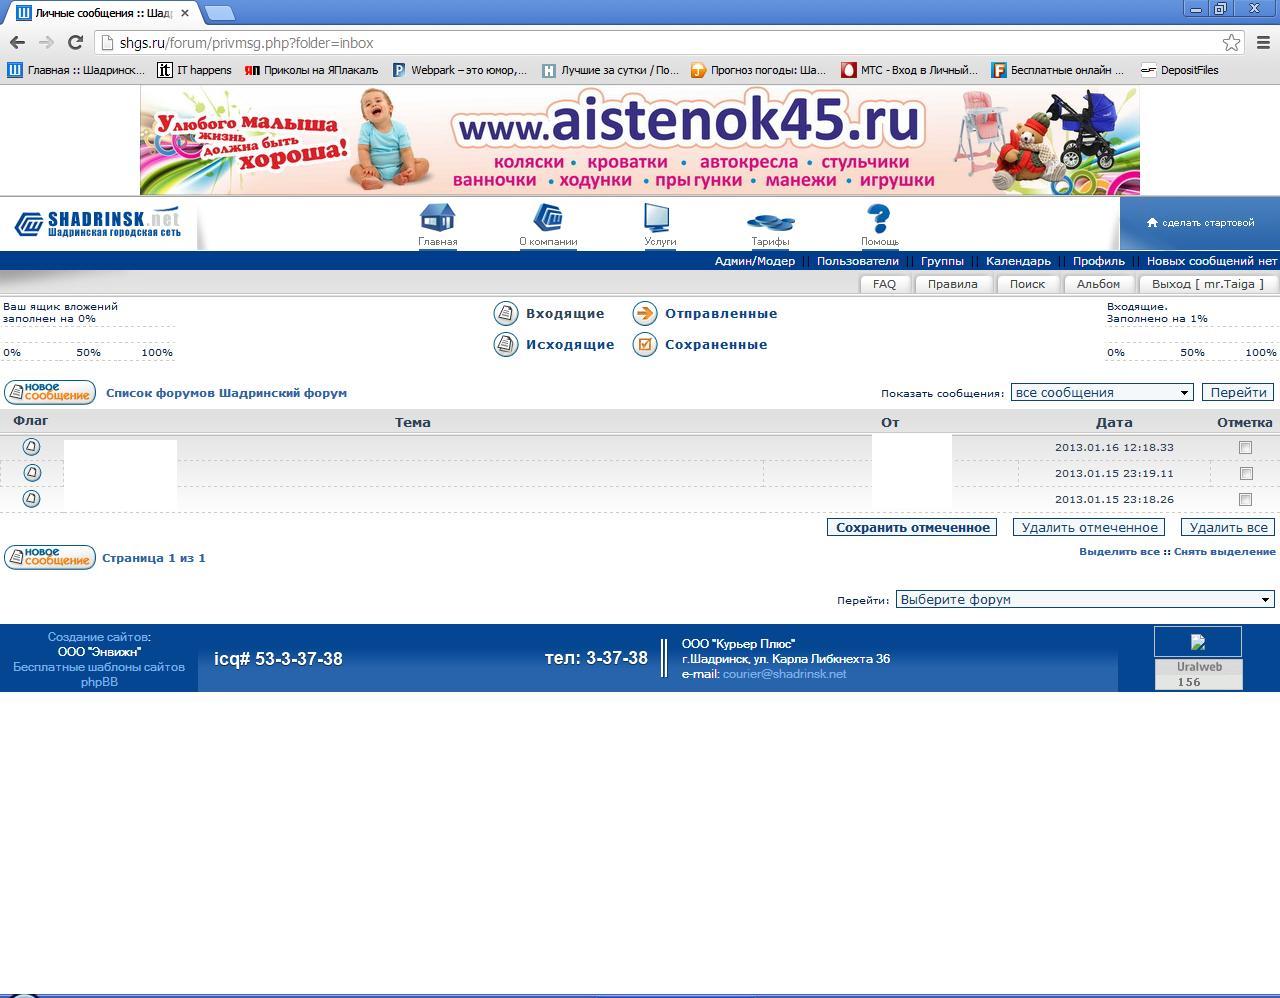Click Исходящие folder icon

tap(506, 344)
